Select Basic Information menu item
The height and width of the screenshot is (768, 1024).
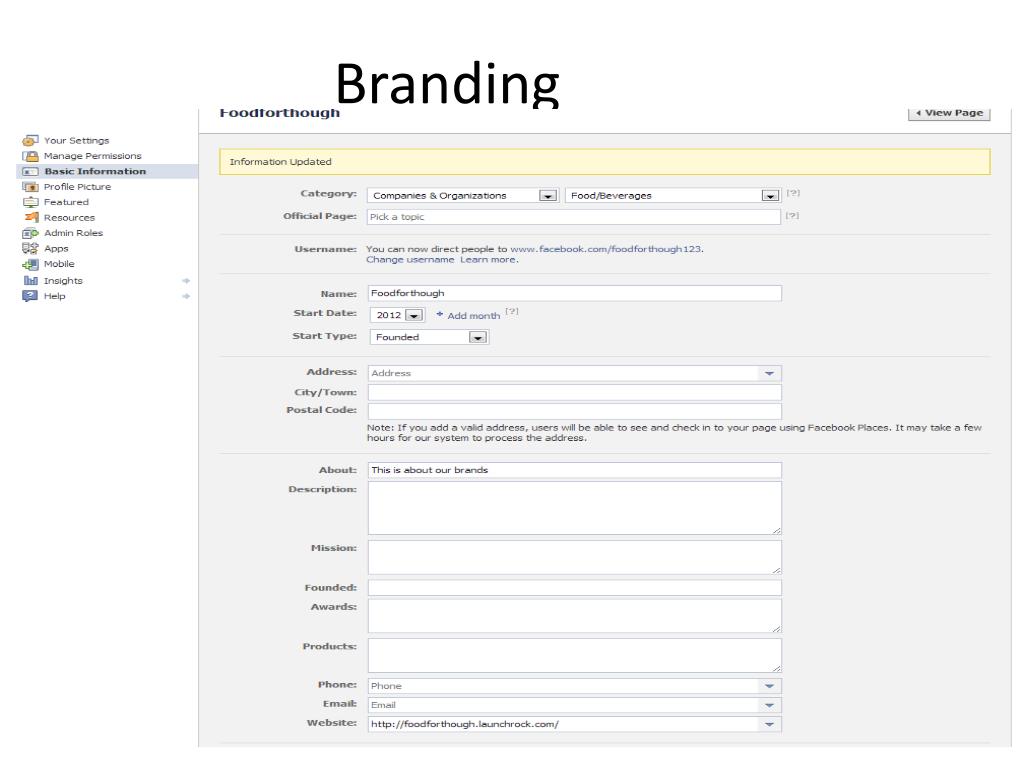(95, 171)
